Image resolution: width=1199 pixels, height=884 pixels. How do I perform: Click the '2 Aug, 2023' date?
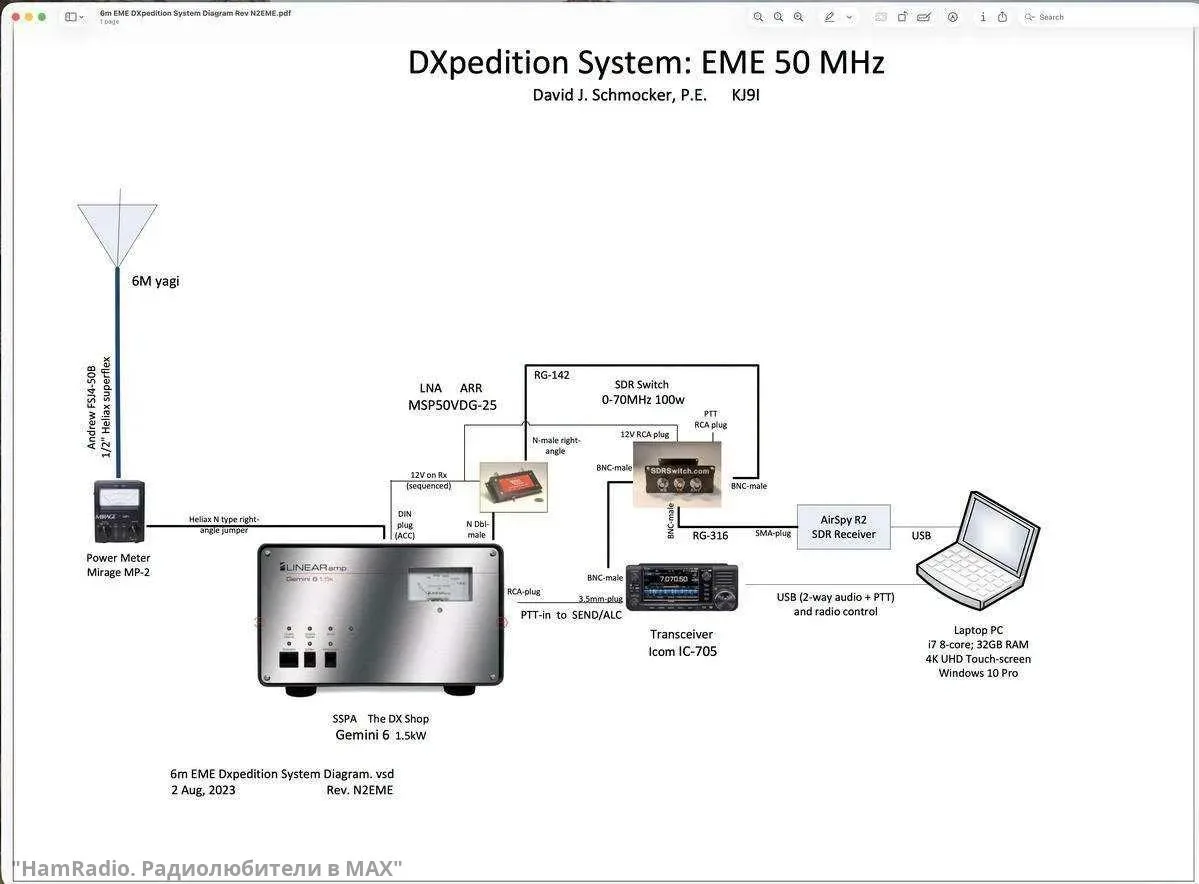[203, 791]
